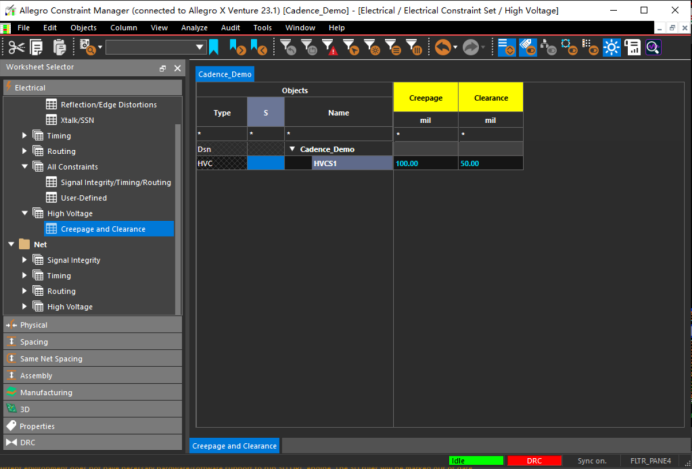Open the toolbar filter combo box dropdown

[200, 47]
